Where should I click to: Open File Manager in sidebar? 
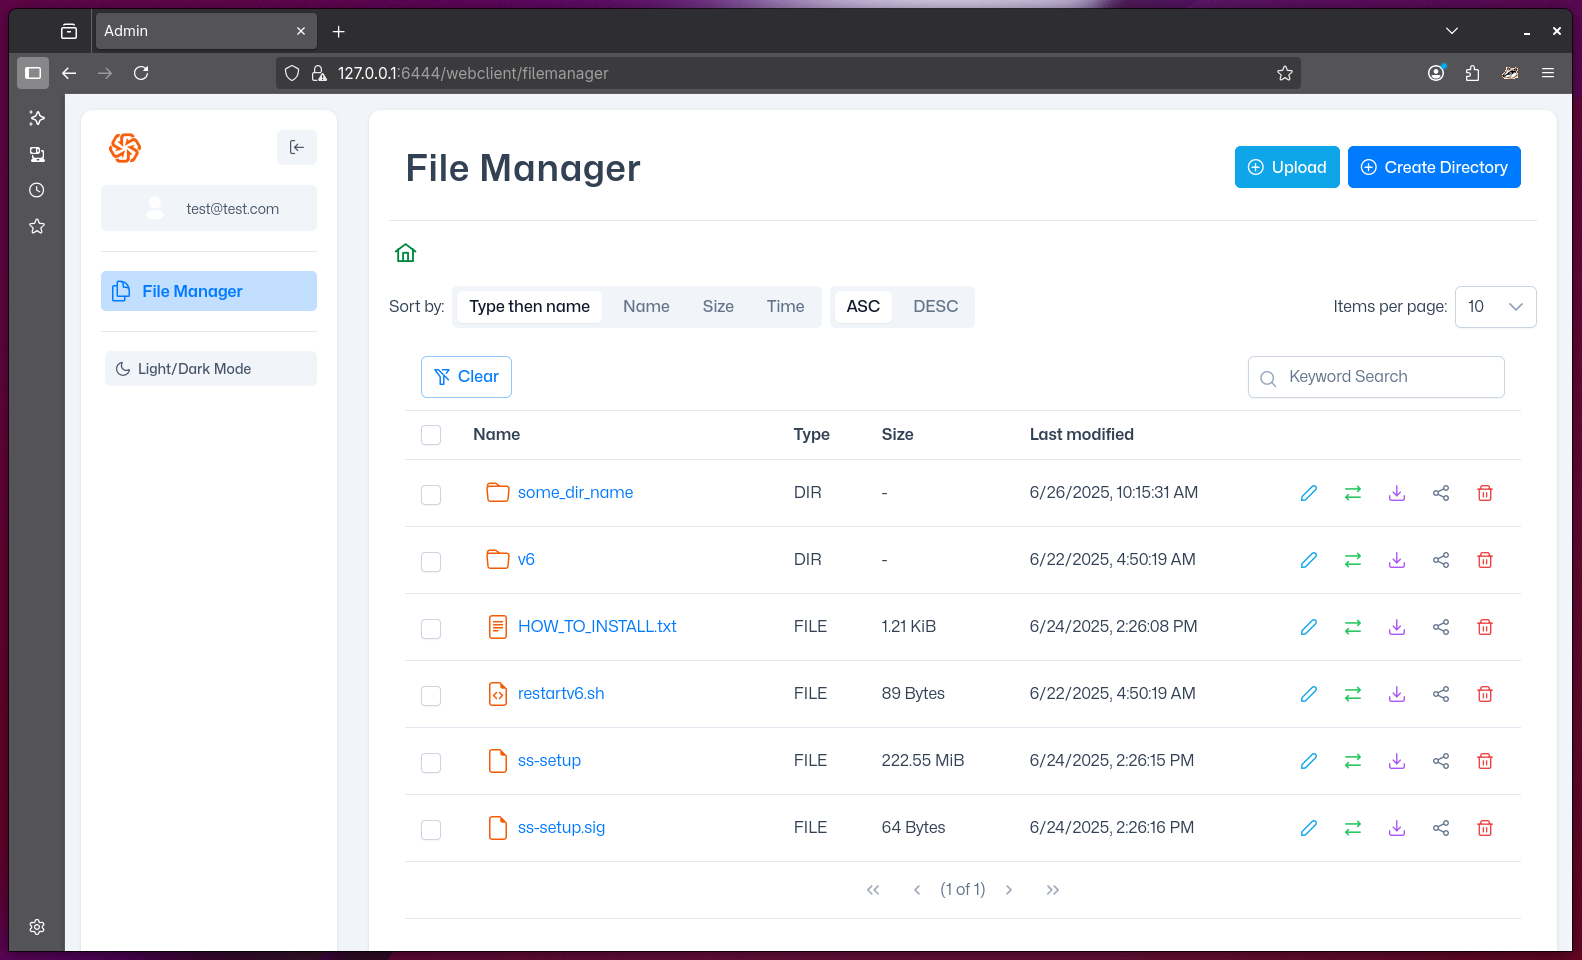click(x=209, y=291)
